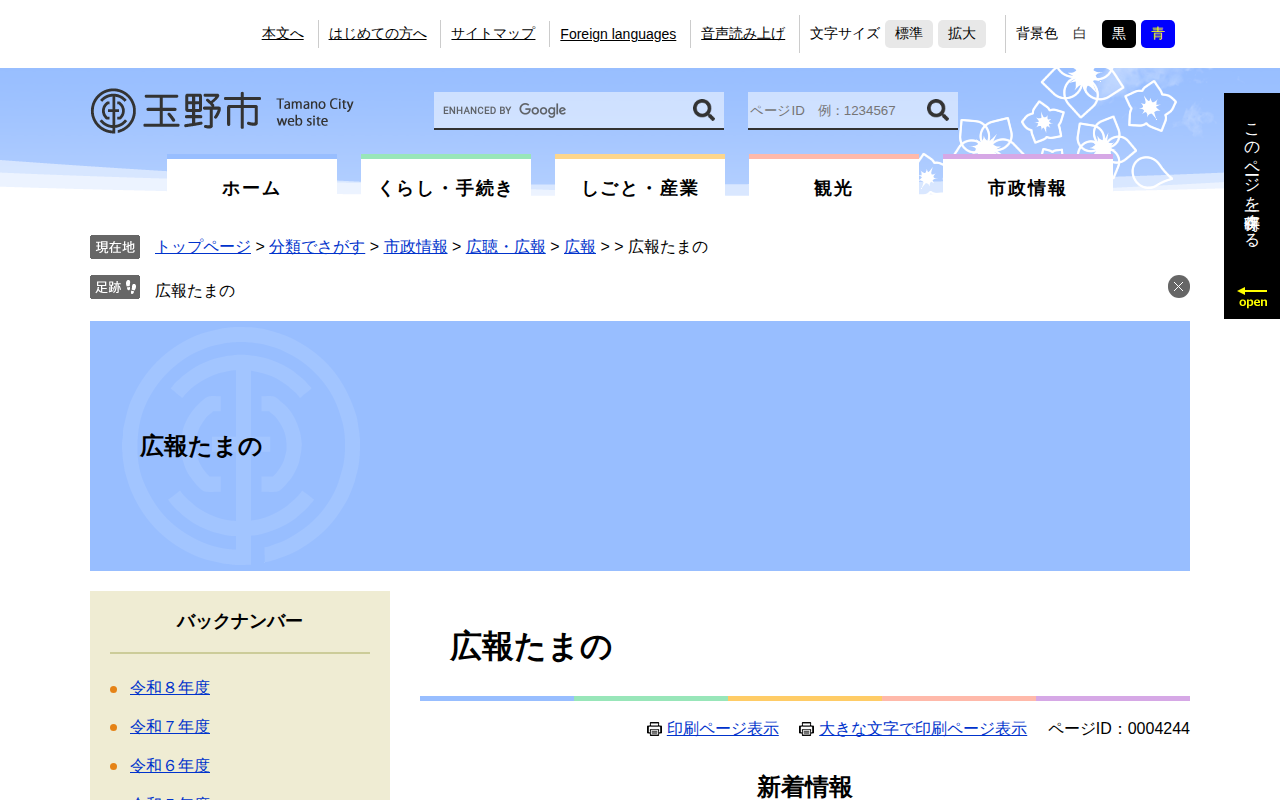Screen dimensions: 1280x800
Task: Focus the ページID input field
Action: [x=835, y=110]
